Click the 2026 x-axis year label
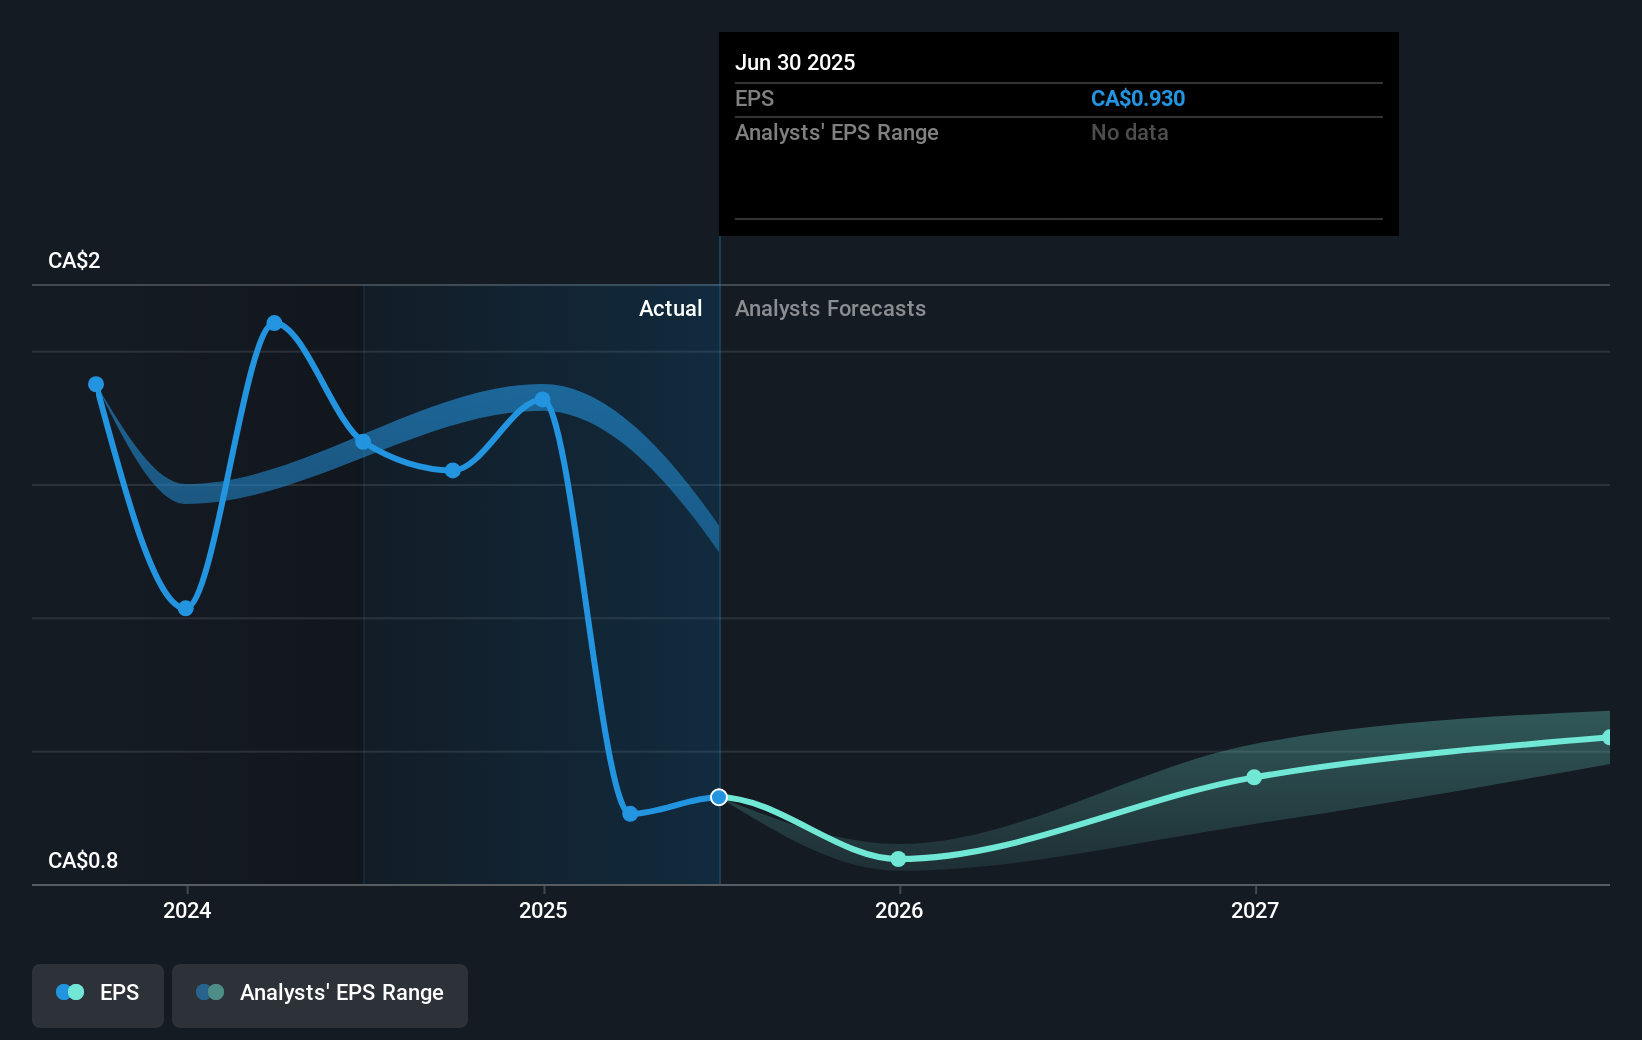Screen dimensions: 1642x1040 898,911
